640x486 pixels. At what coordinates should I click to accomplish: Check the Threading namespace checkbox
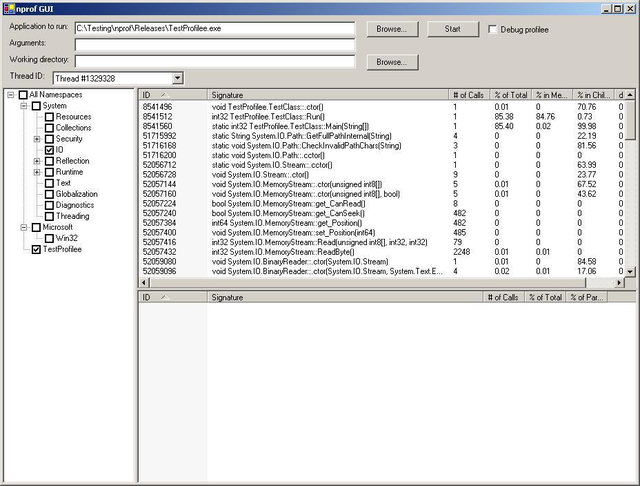pyautogui.click(x=49, y=216)
